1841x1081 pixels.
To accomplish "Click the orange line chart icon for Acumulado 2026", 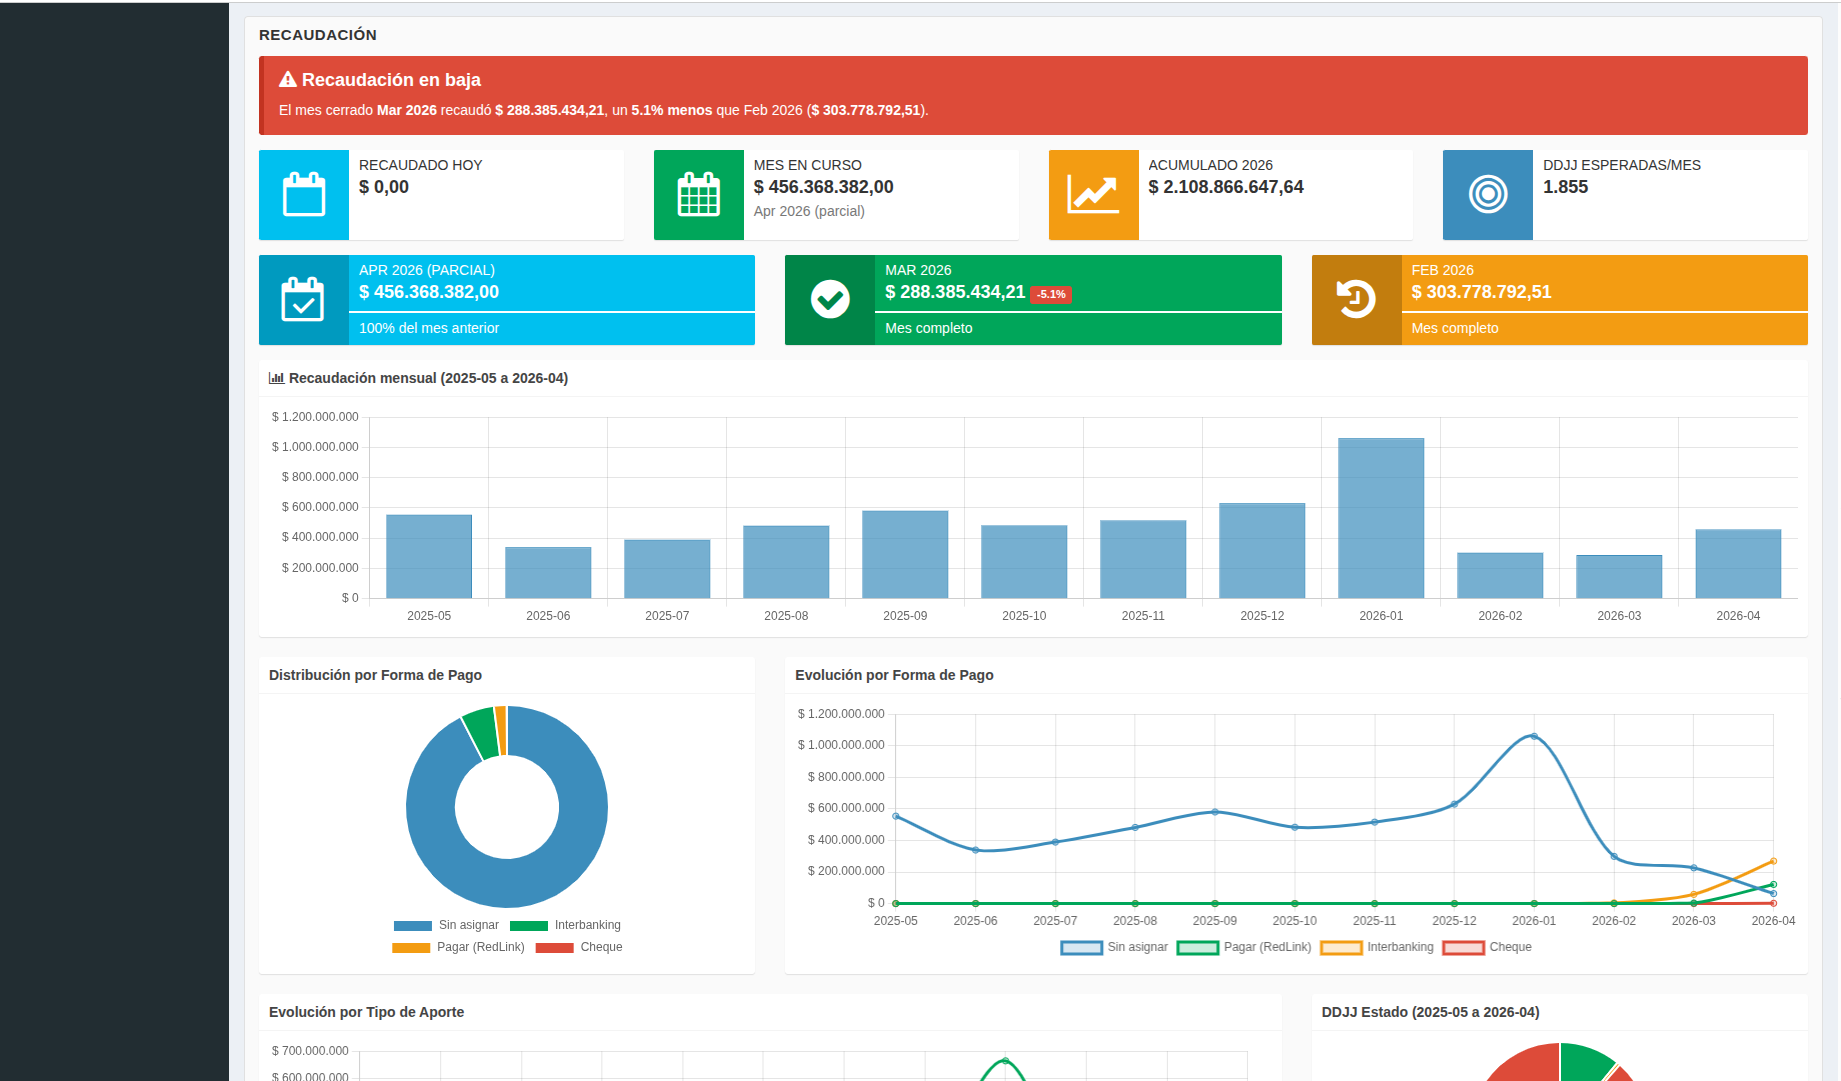I will pyautogui.click(x=1093, y=195).
